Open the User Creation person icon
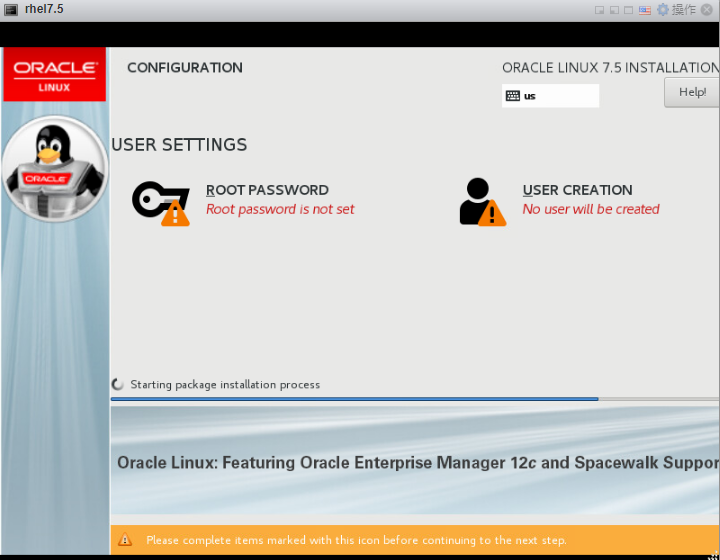The image size is (720, 560). click(482, 202)
